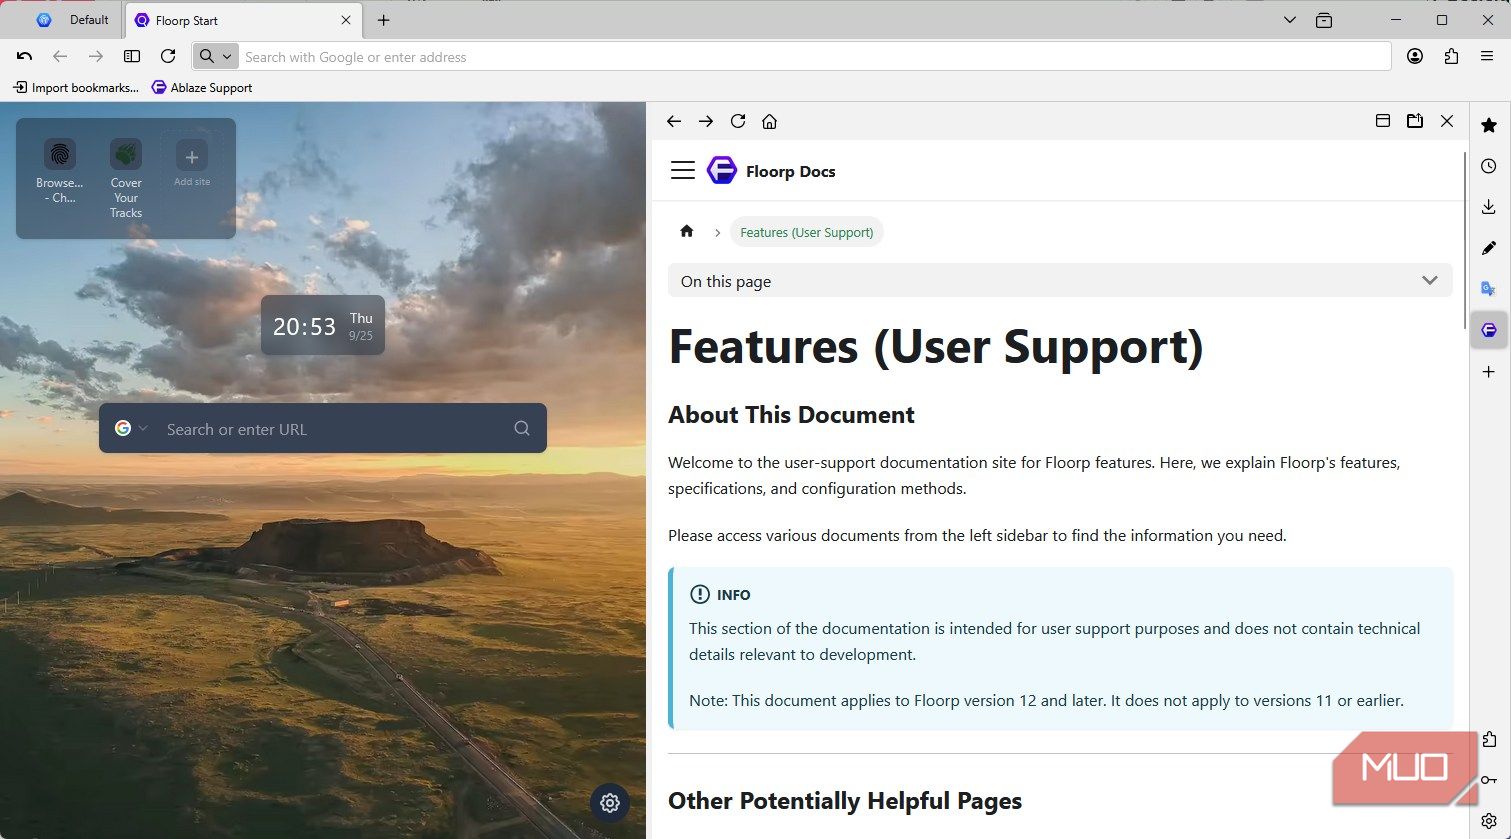
Task: Open the search engine selector in the address bar
Action: (215, 56)
